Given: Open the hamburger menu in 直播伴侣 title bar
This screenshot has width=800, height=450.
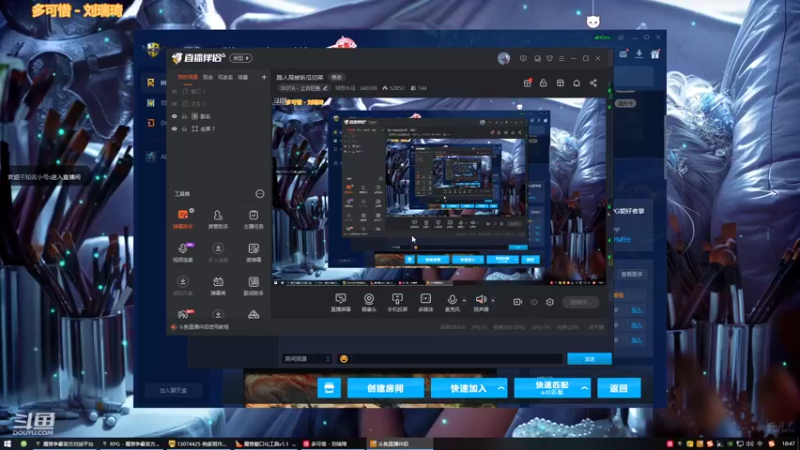Looking at the screenshot, I should pyautogui.click(x=562, y=58).
